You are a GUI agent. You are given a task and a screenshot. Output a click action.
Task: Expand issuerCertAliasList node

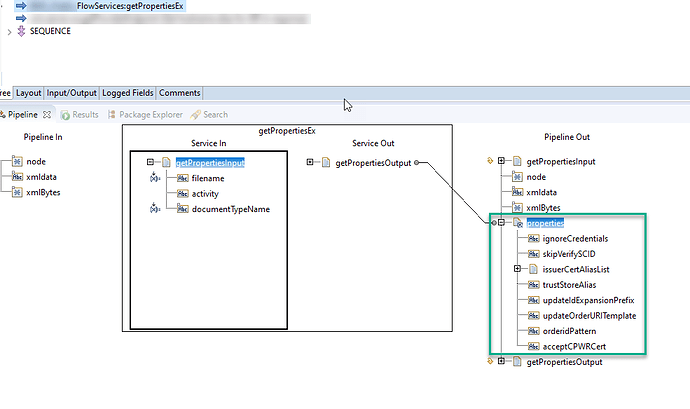pos(518,268)
